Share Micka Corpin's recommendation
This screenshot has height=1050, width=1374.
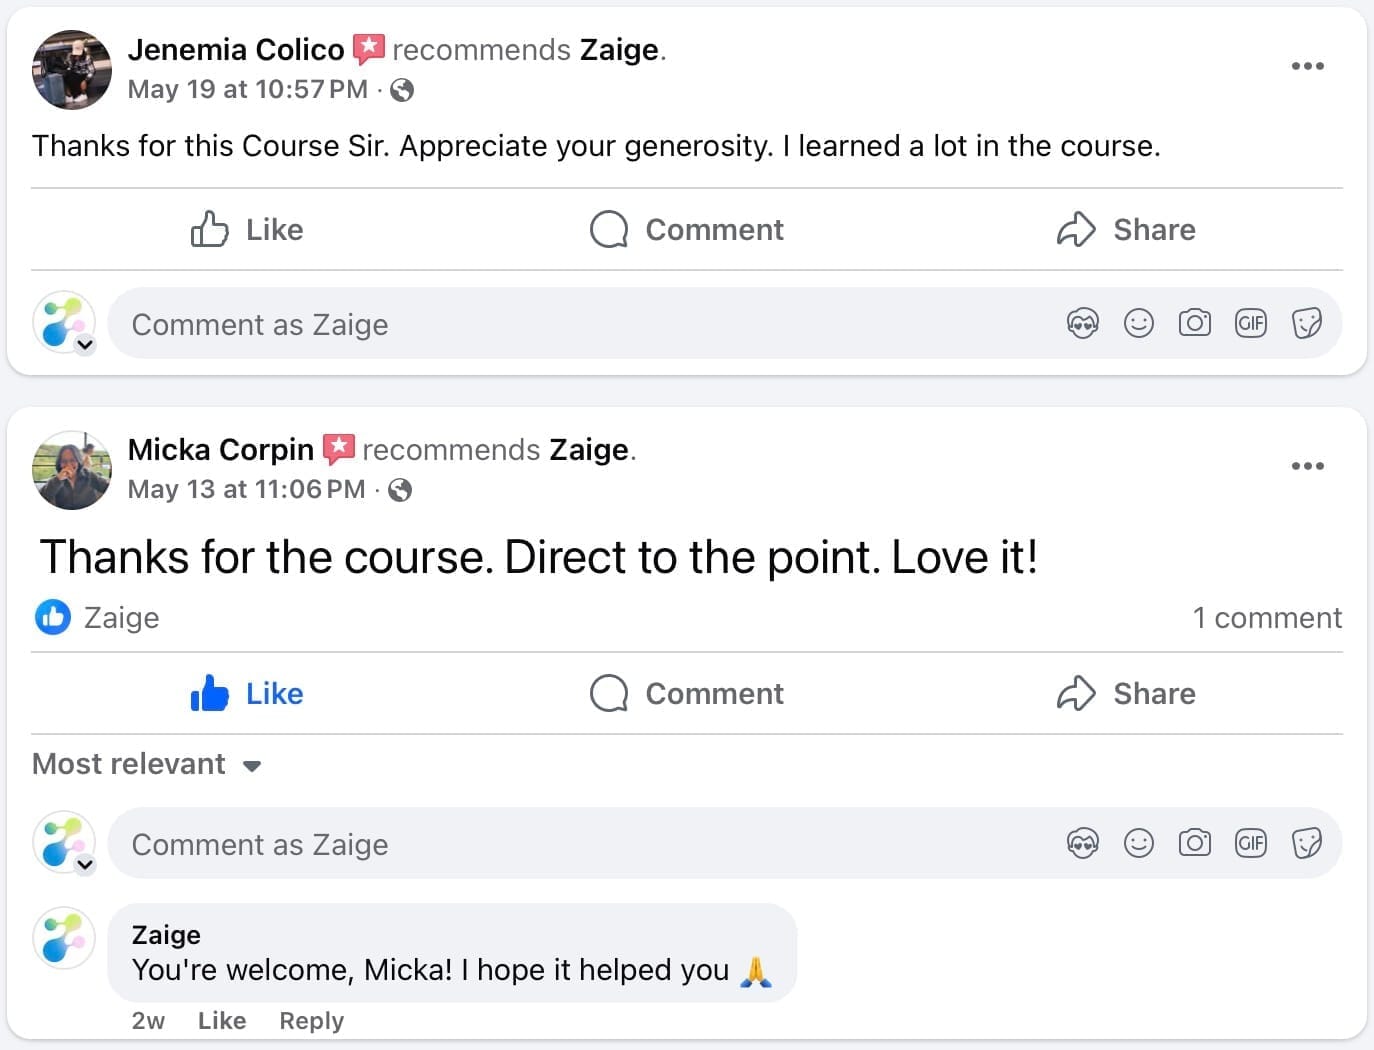tap(1126, 693)
